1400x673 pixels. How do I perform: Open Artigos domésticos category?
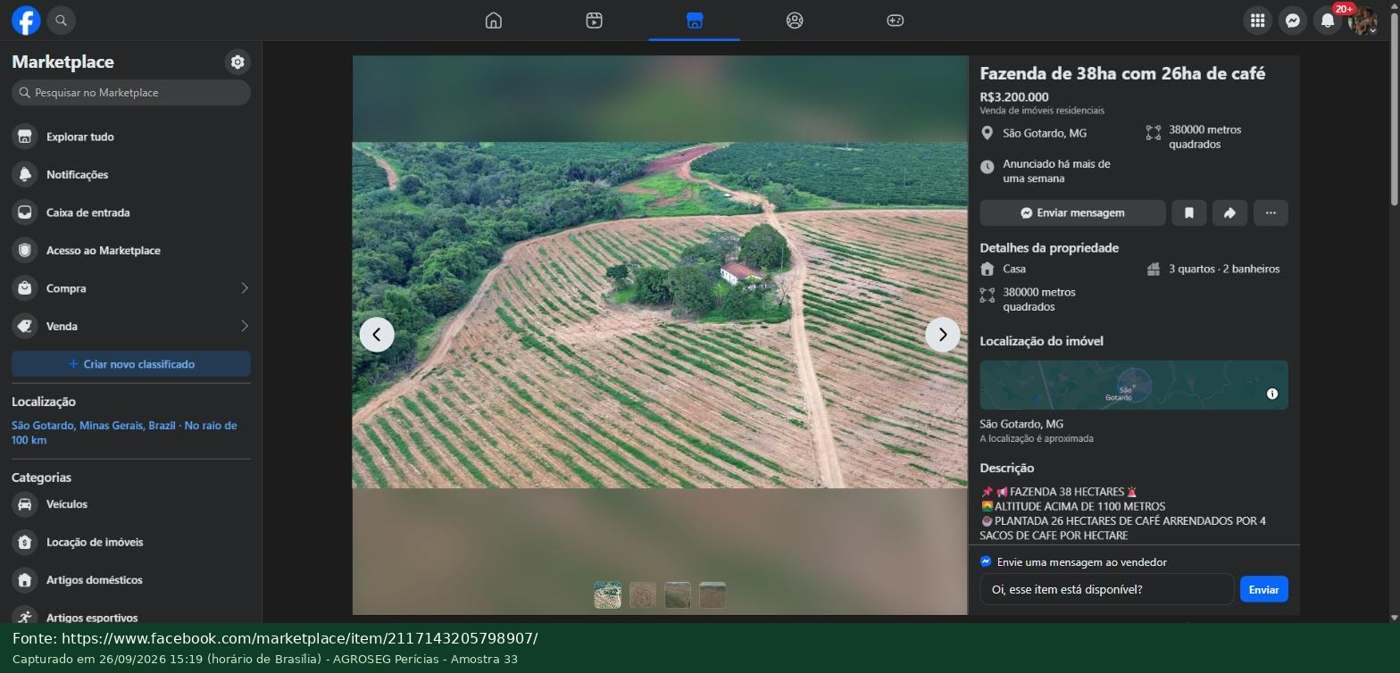click(131, 581)
